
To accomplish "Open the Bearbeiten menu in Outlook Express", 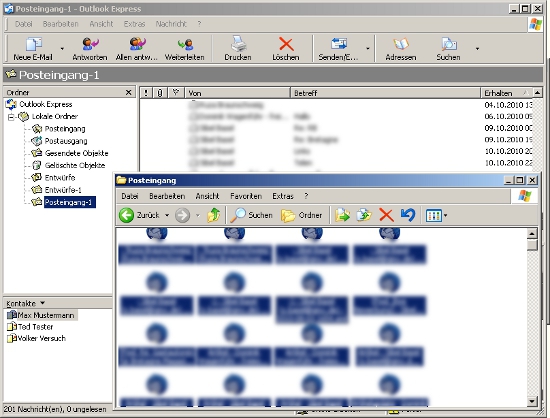I will (x=60, y=24).
